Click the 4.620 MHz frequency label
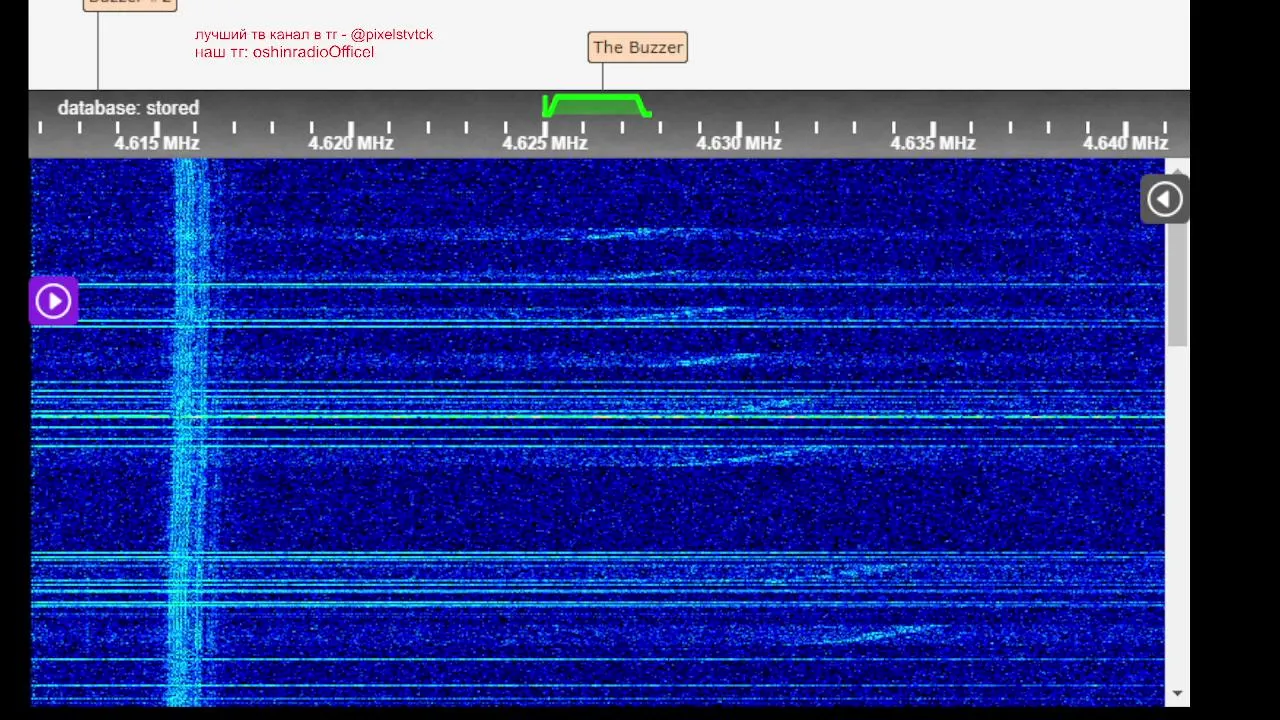1280x720 pixels. [x=351, y=143]
